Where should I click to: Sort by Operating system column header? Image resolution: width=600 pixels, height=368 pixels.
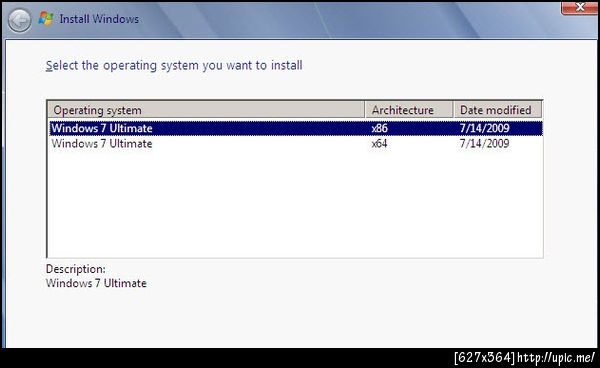206,110
